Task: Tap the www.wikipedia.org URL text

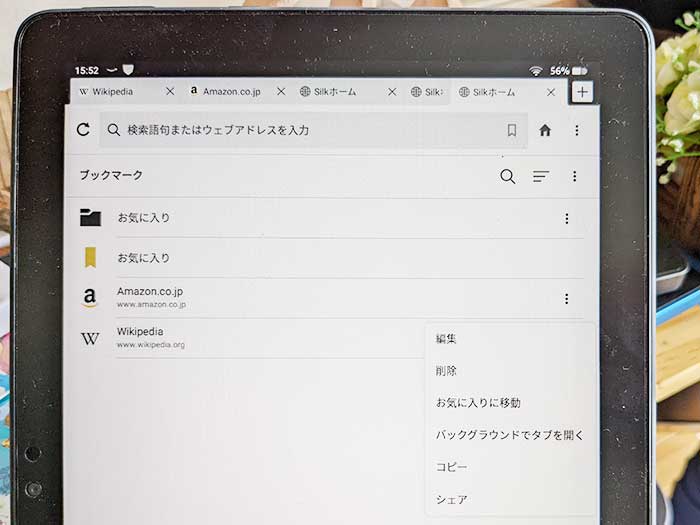Action: [x=150, y=345]
